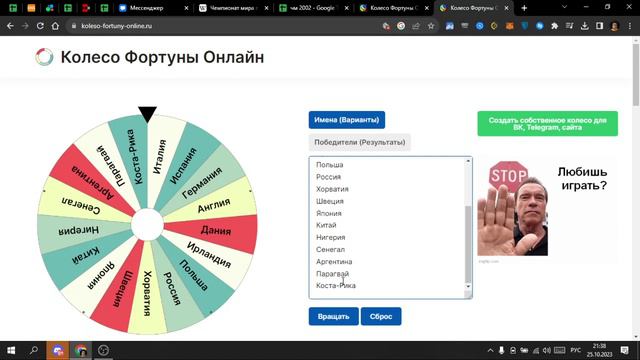Click the Германия wheel segment
Viewport: 640px width, 360px height.
pos(203,182)
